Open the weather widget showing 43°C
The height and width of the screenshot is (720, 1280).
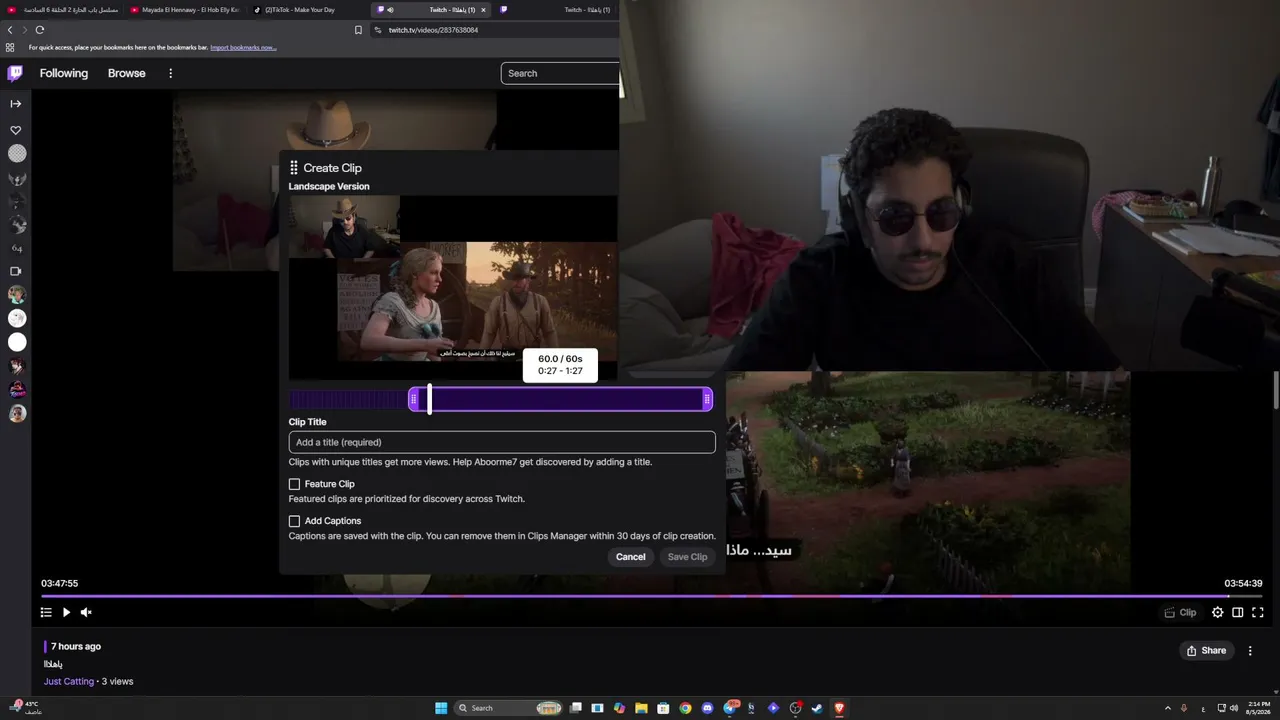27,708
